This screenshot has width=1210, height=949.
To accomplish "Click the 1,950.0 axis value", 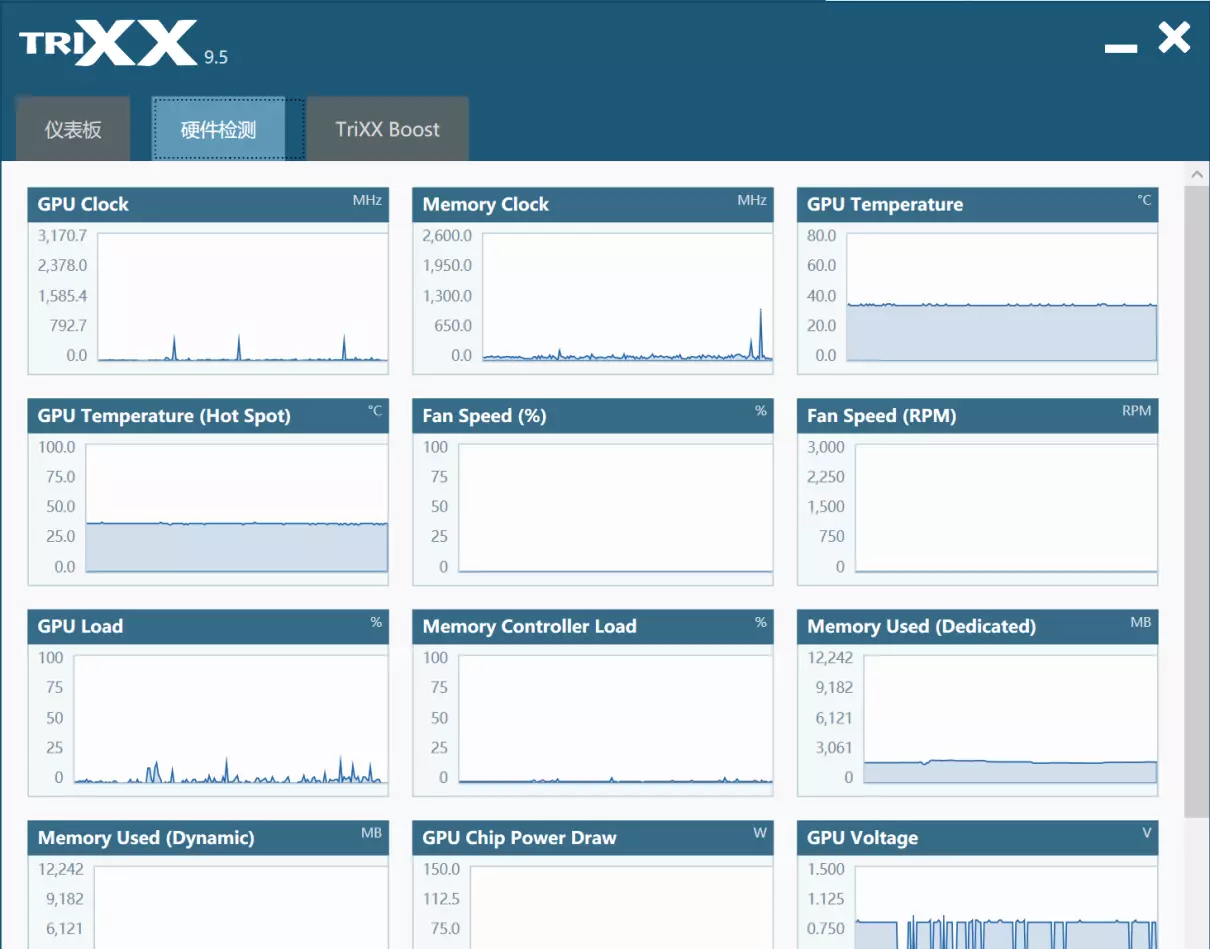I will [448, 266].
